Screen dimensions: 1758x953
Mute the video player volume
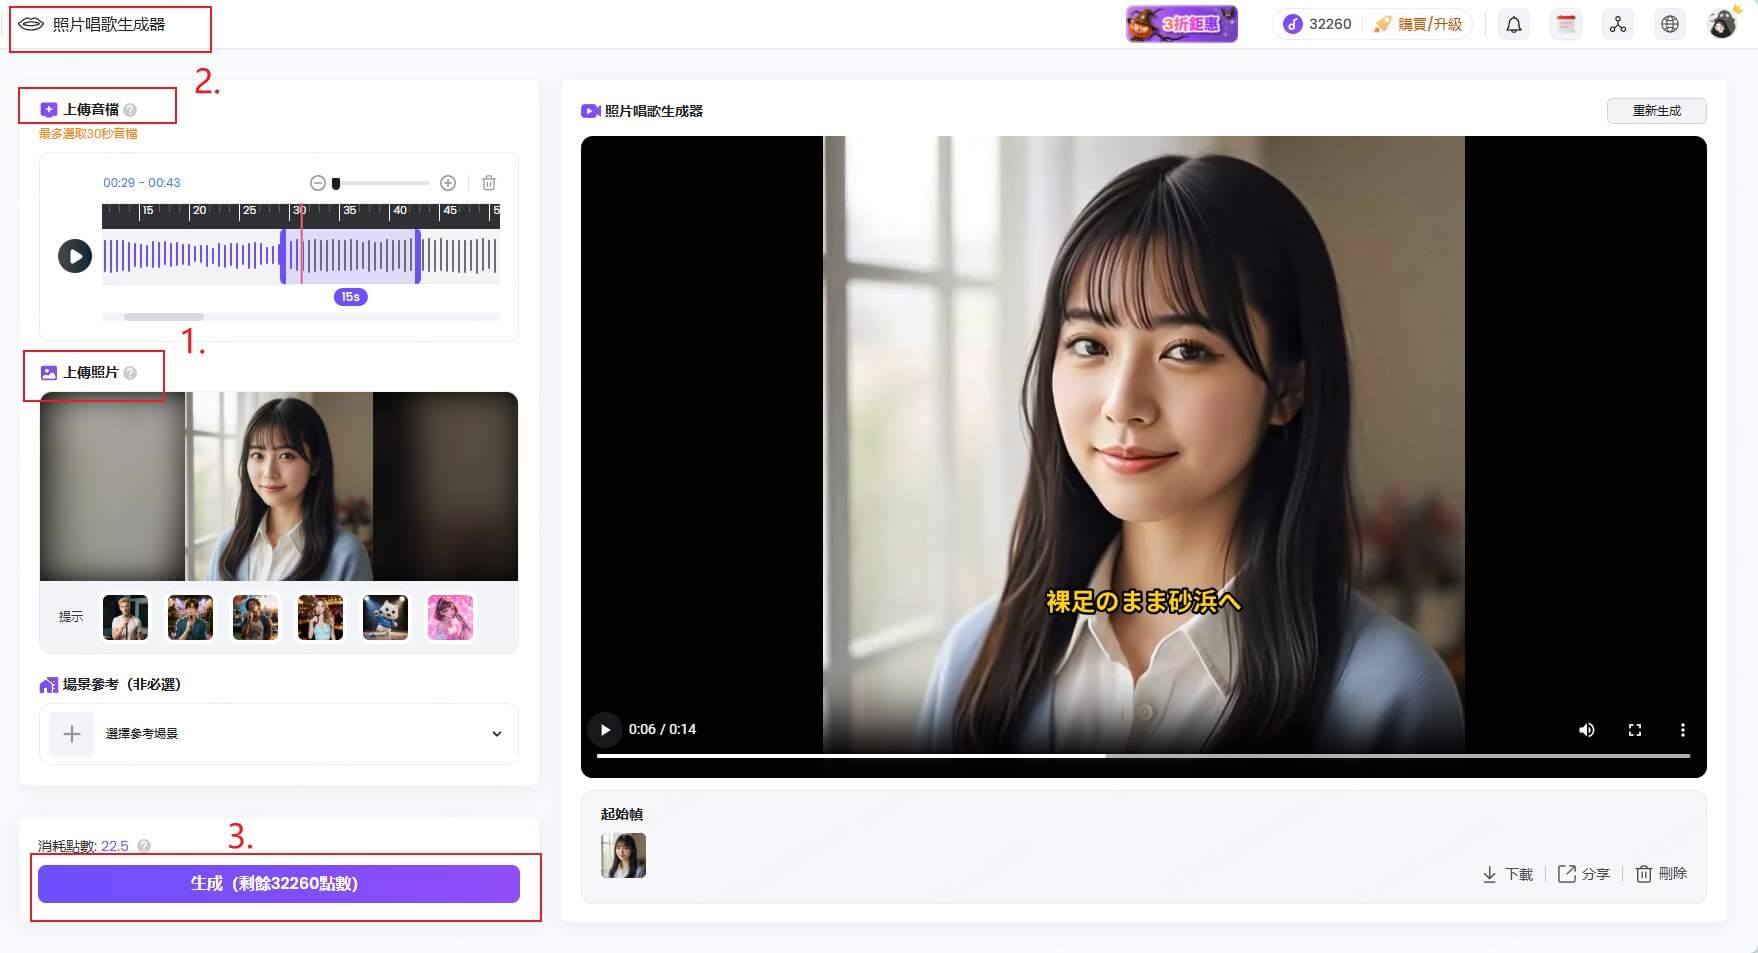pyautogui.click(x=1586, y=730)
